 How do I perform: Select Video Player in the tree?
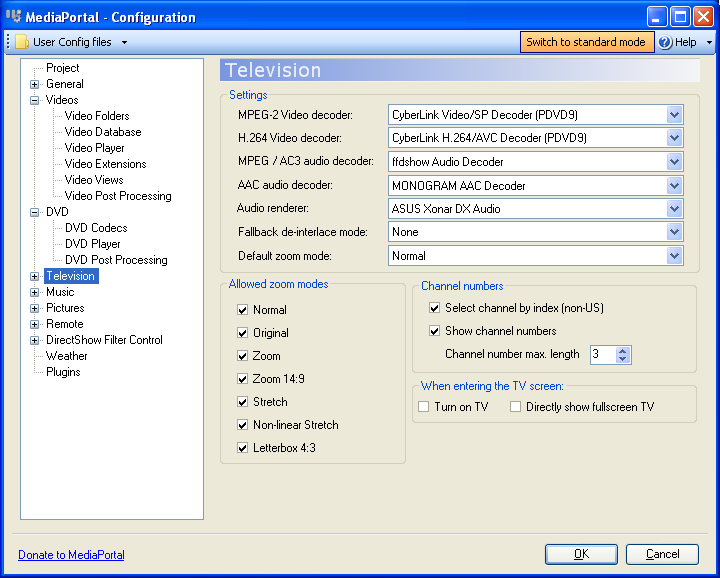95,148
